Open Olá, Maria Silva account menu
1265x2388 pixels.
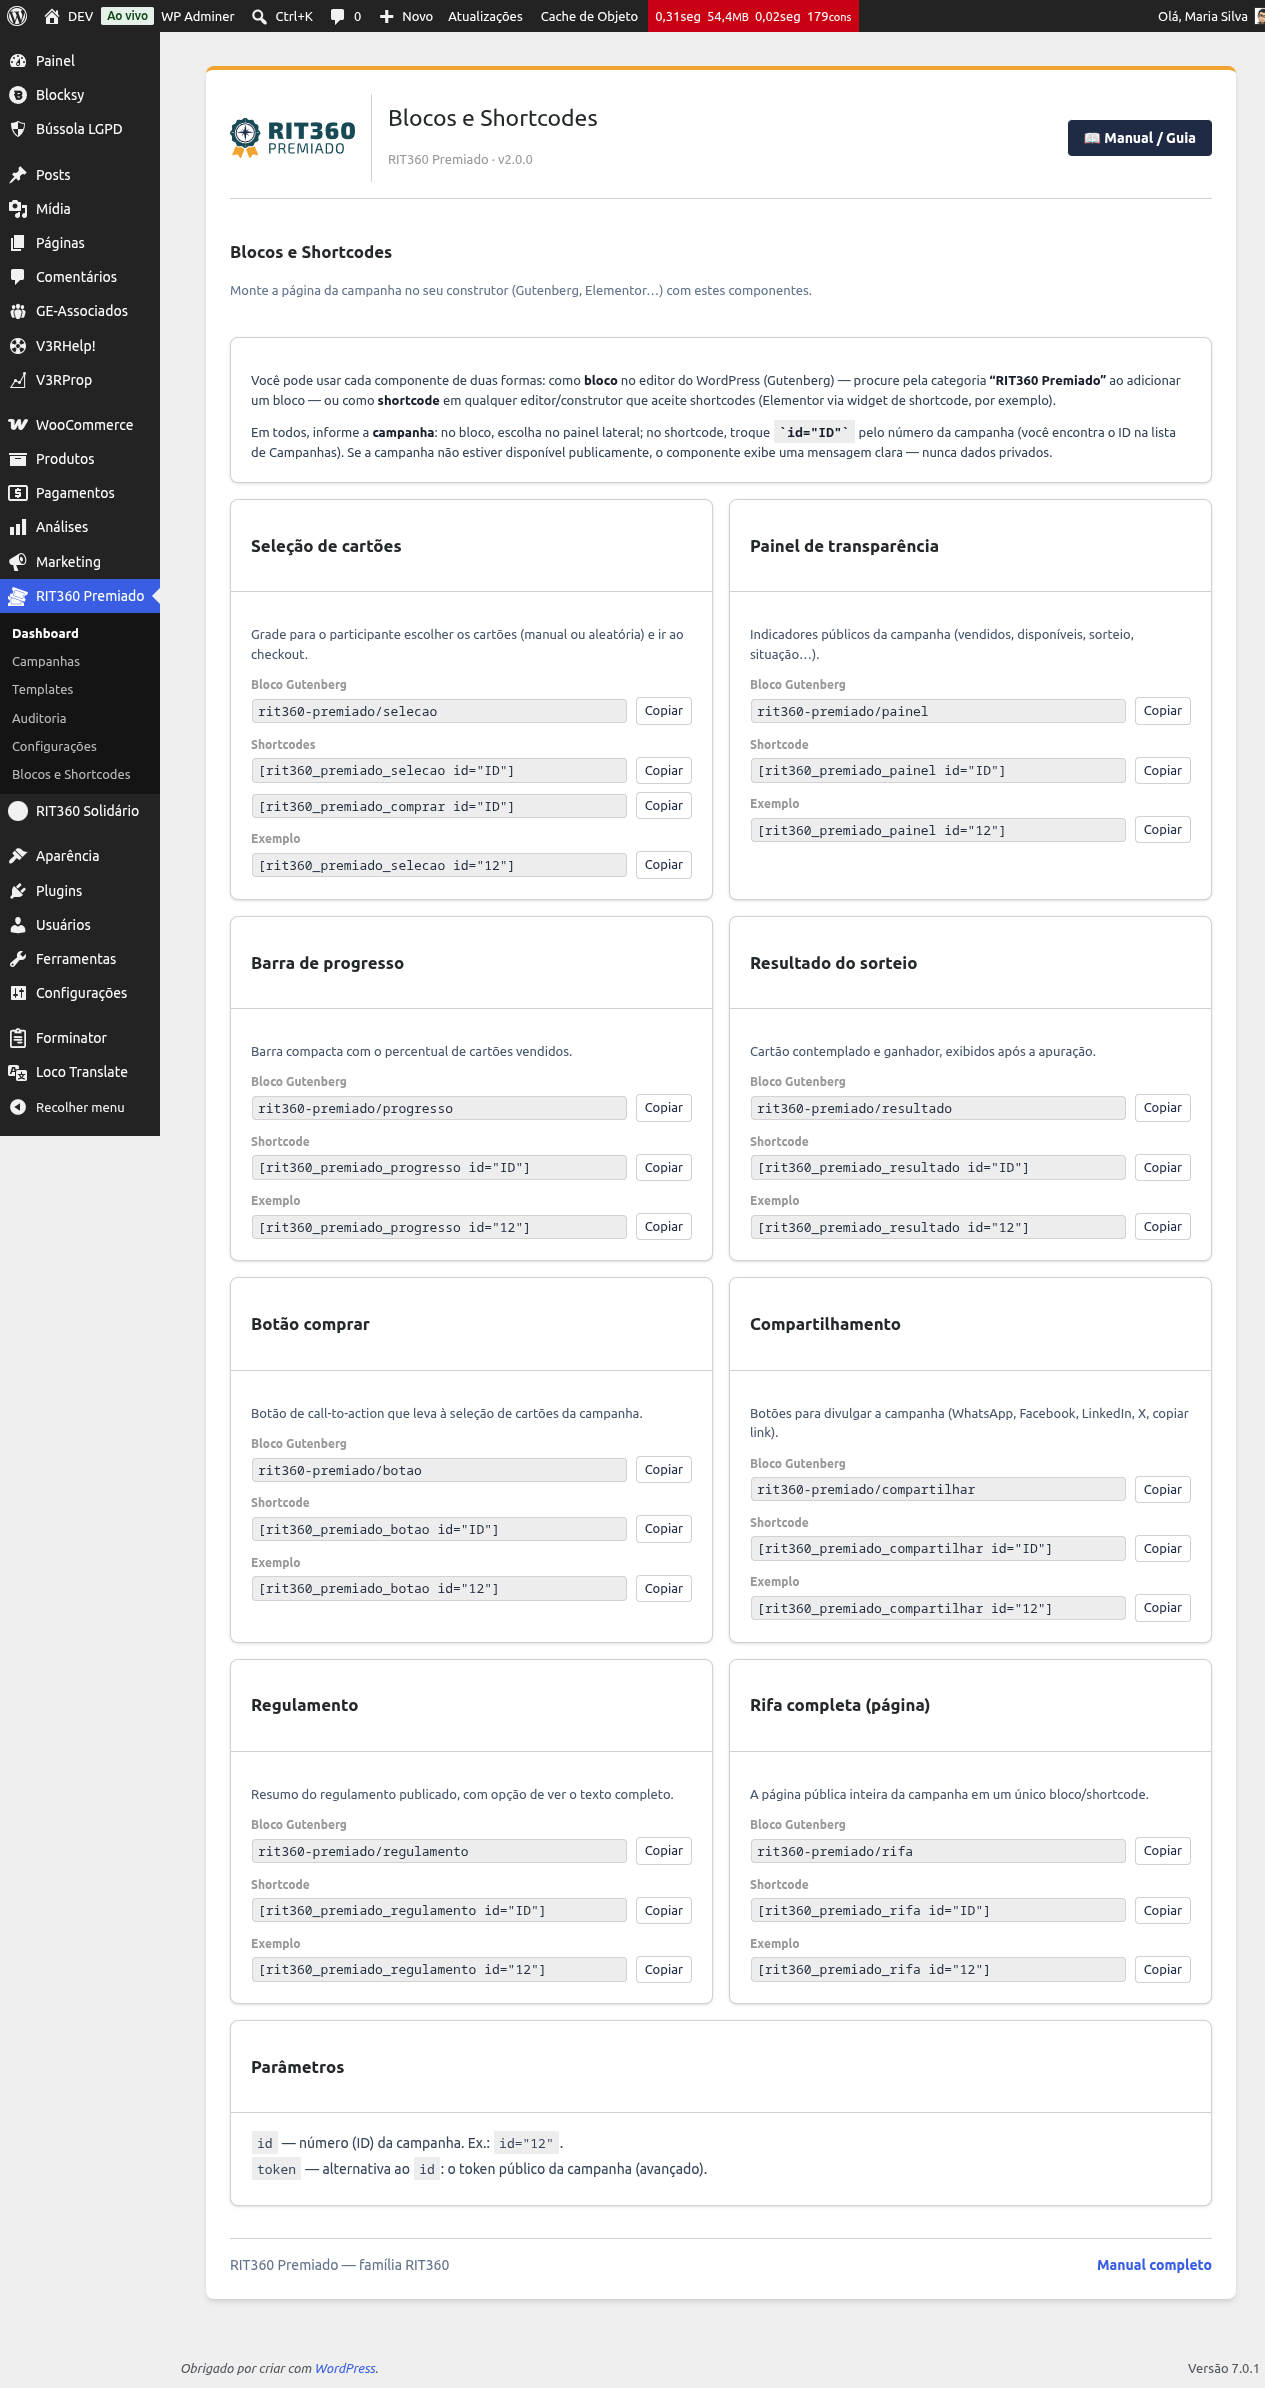1210,16
